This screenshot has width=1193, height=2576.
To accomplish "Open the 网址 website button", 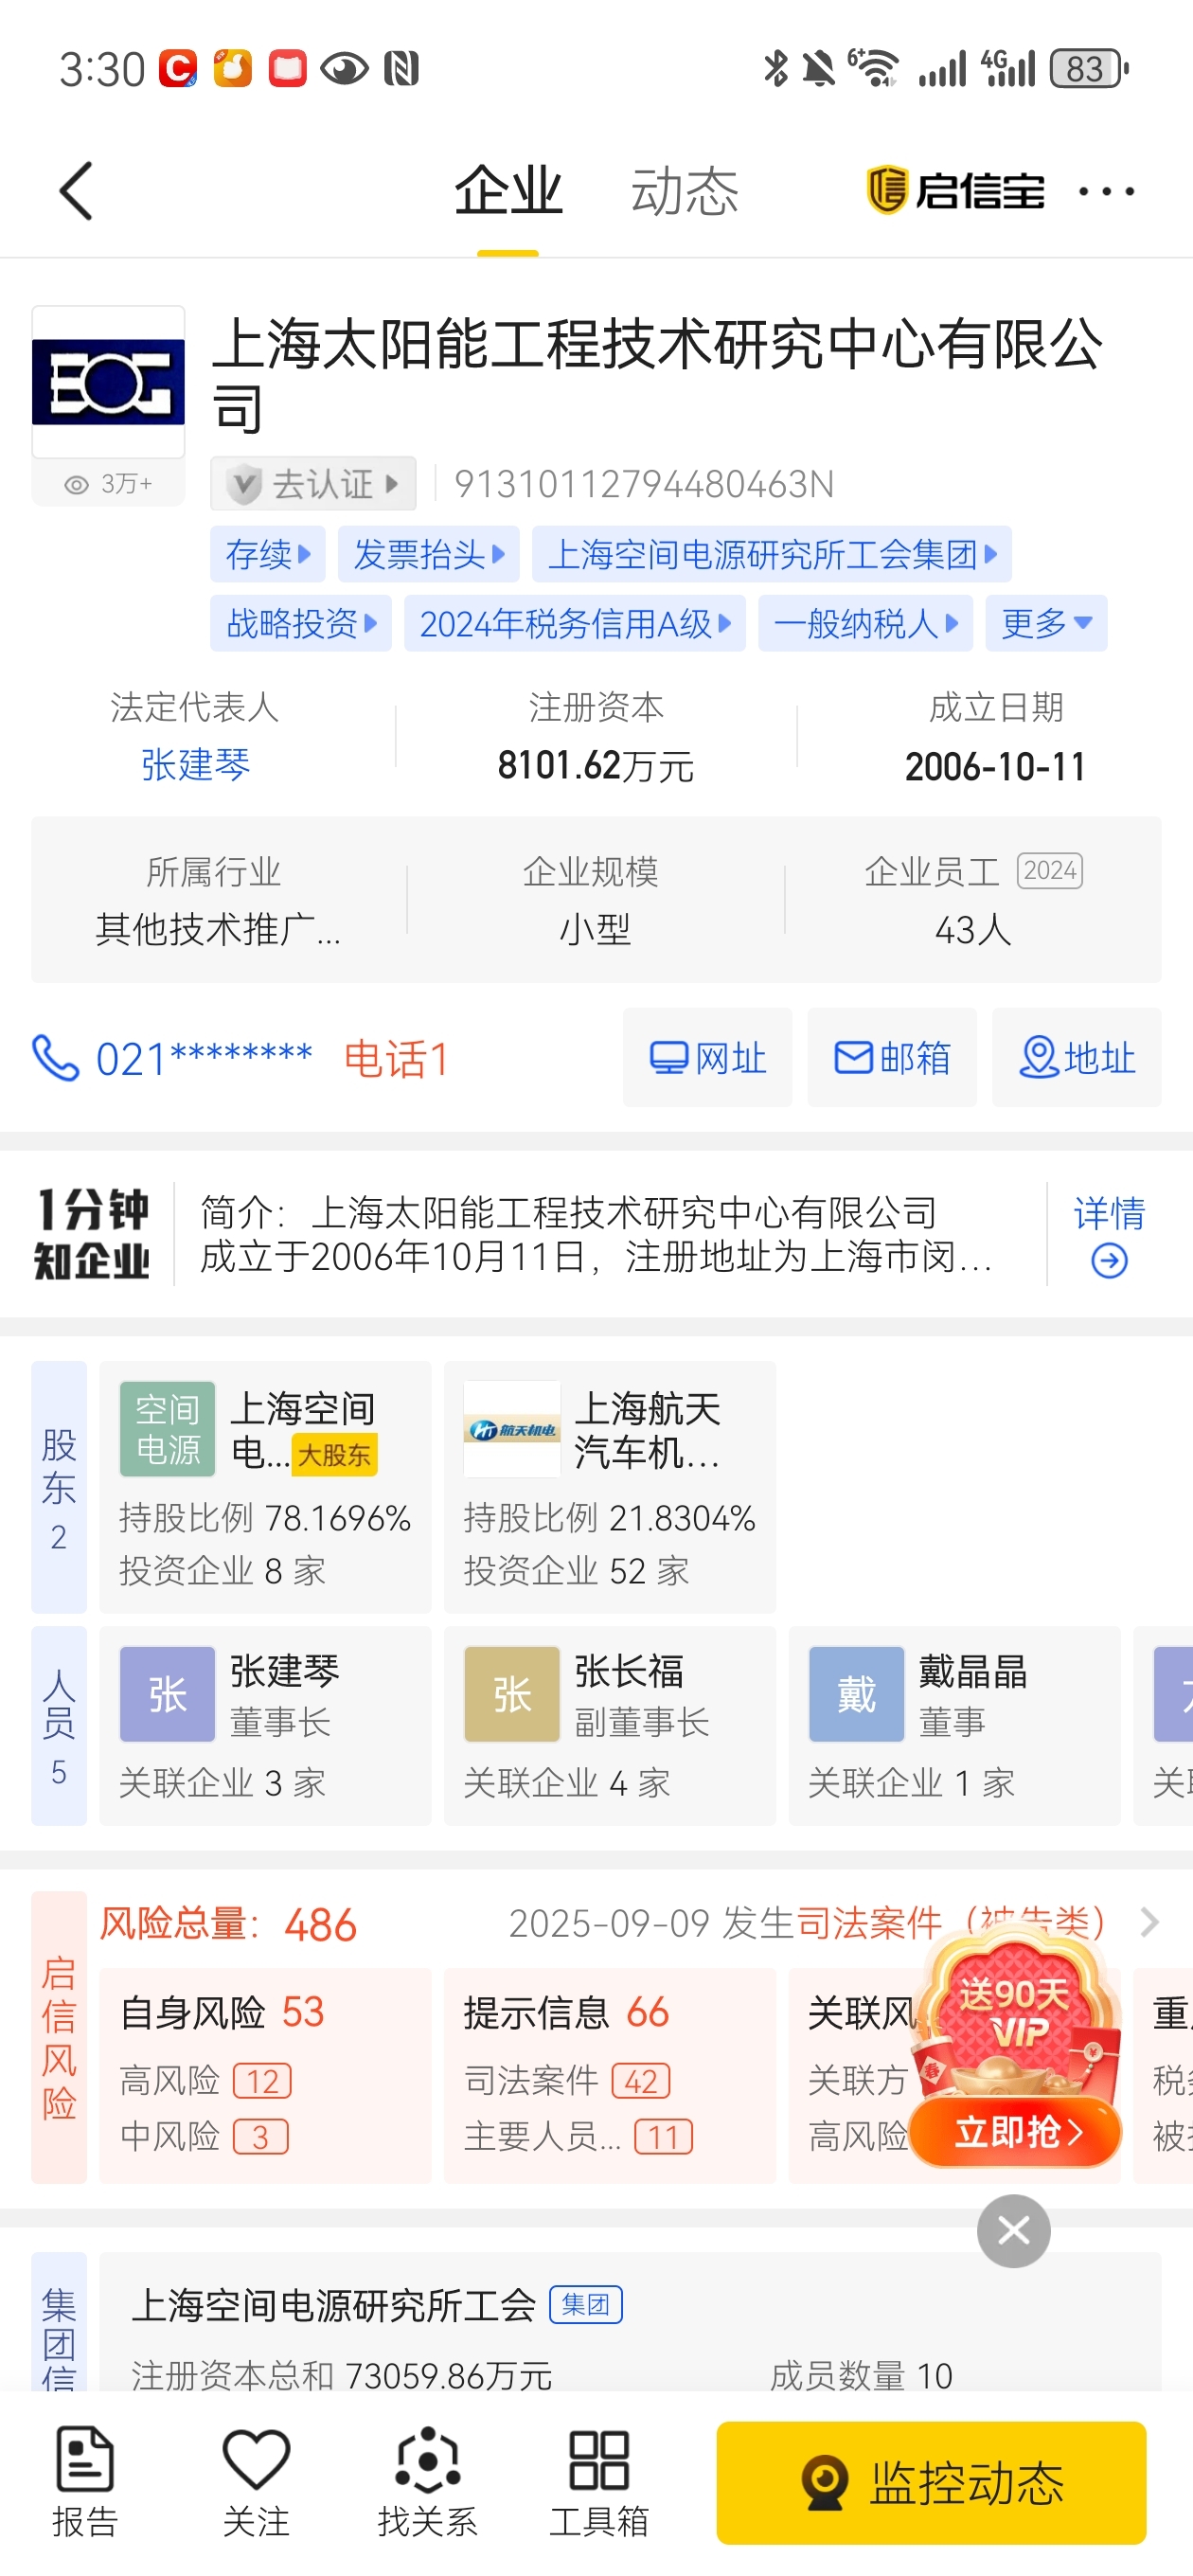I will coord(707,1057).
